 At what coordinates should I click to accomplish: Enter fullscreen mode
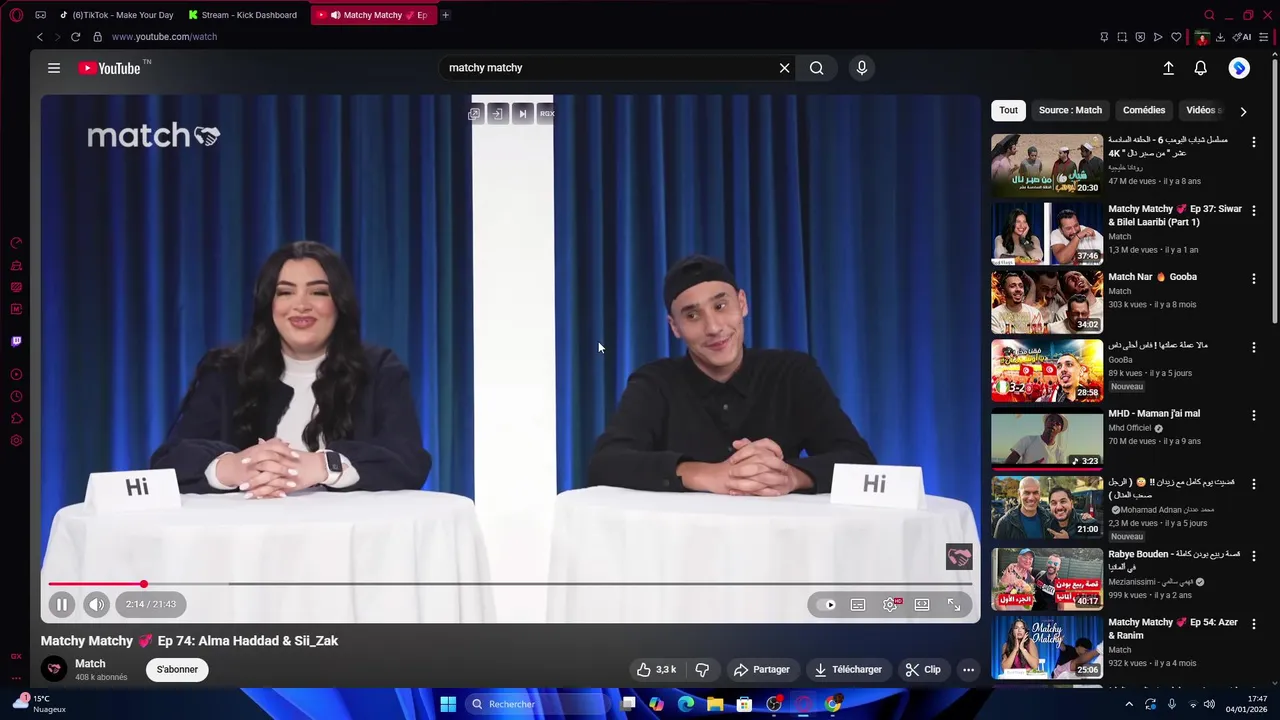coord(954,605)
